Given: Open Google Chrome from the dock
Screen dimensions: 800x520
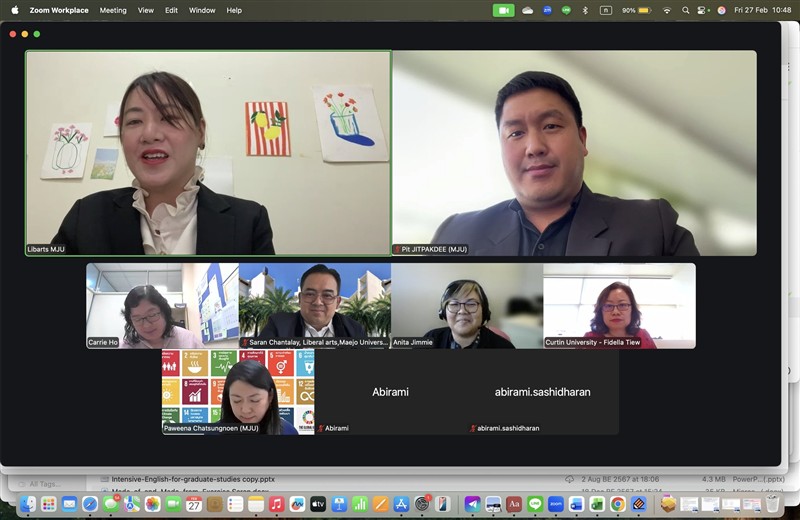Looking at the screenshot, I should point(617,504).
